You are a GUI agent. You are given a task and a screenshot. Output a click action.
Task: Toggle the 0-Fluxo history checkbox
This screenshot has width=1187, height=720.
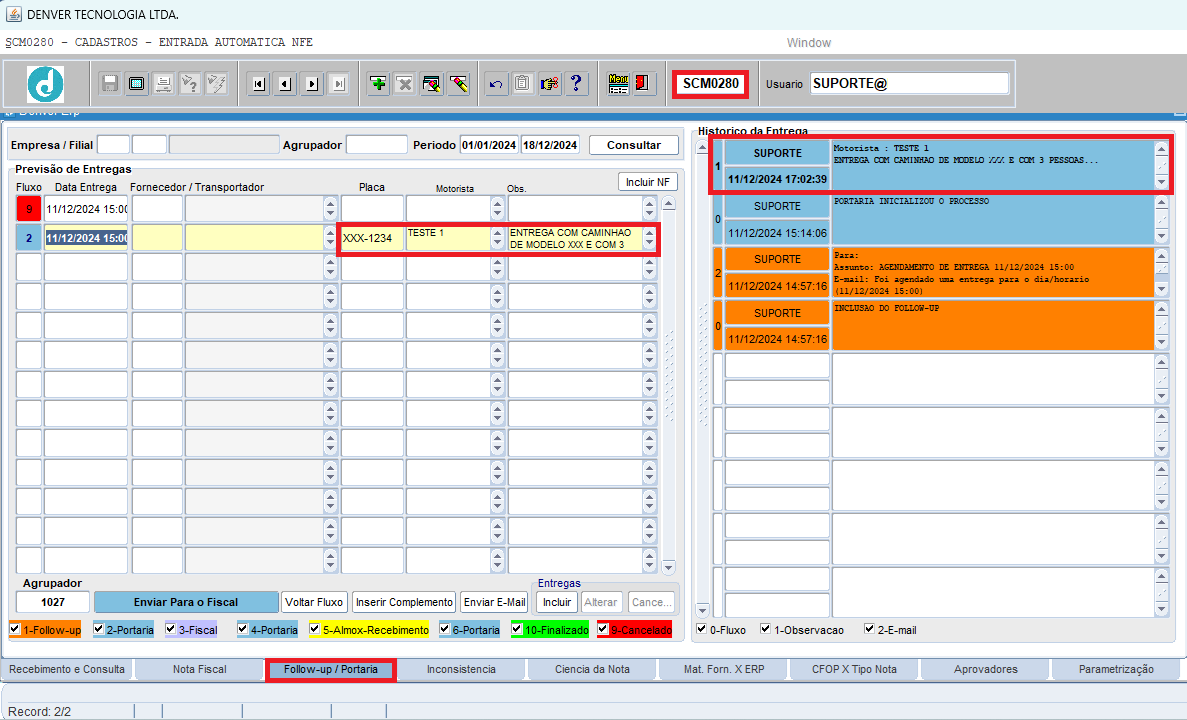tap(702, 628)
